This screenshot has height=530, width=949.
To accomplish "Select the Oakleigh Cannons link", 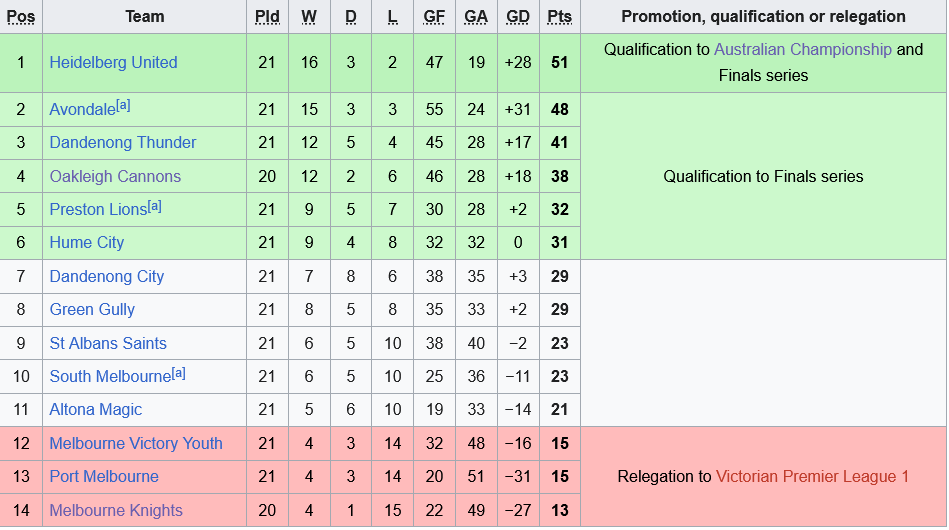I will [115, 177].
